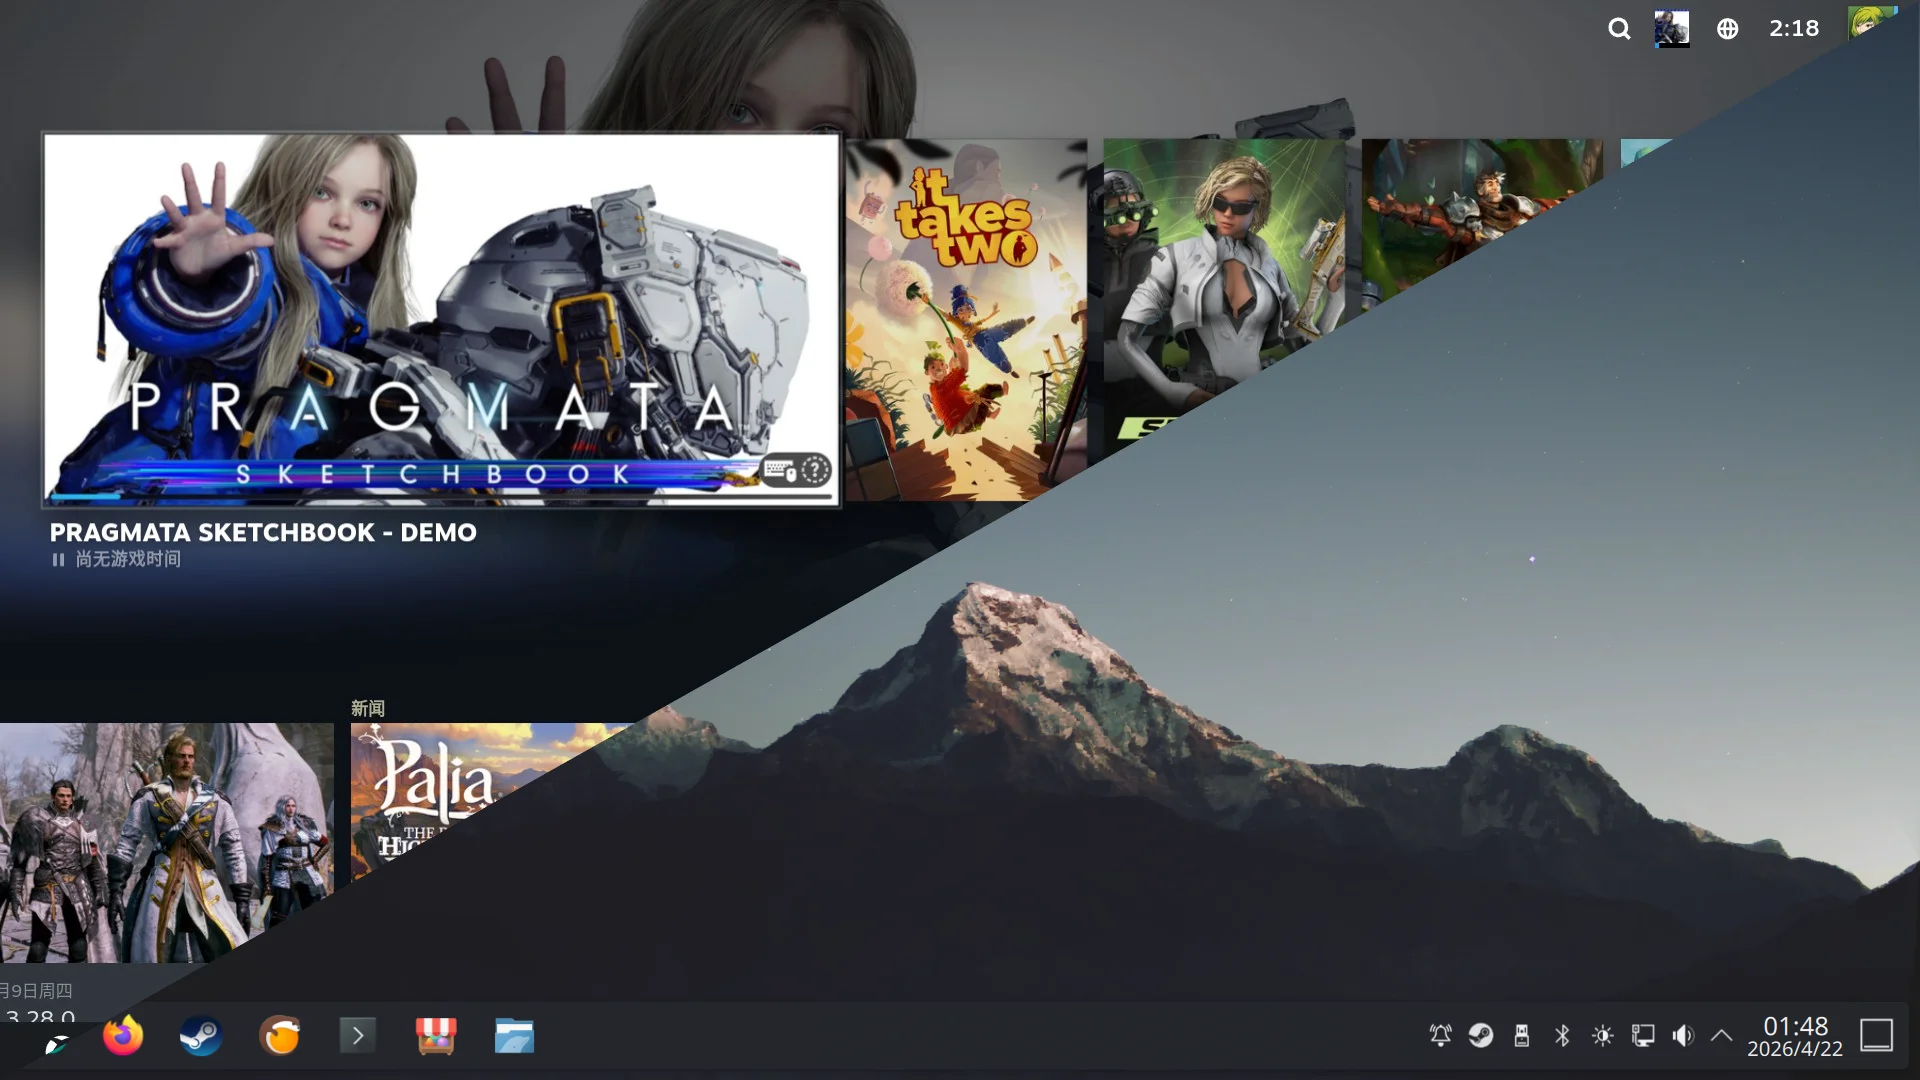1920x1080 pixels.
Task: Click the globe network icon
Action: (1727, 29)
